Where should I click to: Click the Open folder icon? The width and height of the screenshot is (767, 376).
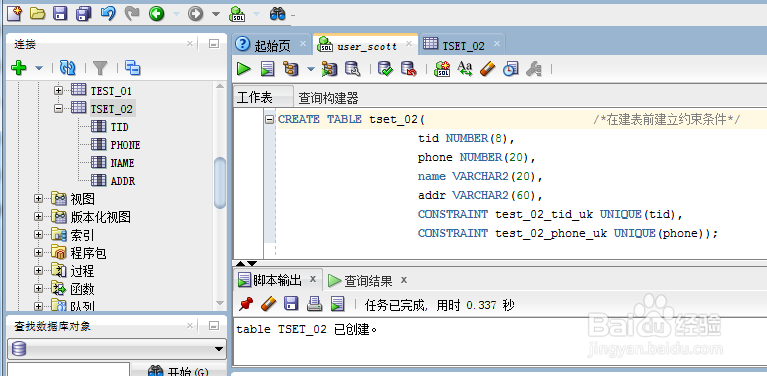(37, 14)
